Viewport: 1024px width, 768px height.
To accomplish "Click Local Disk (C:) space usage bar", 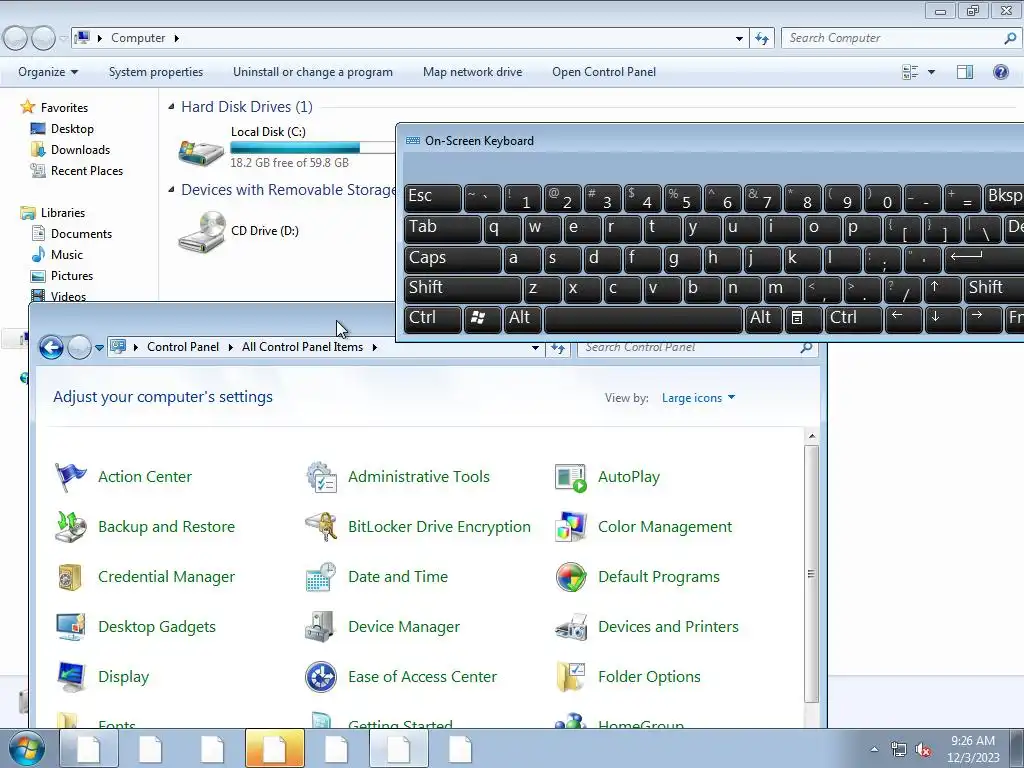I will (x=312, y=148).
